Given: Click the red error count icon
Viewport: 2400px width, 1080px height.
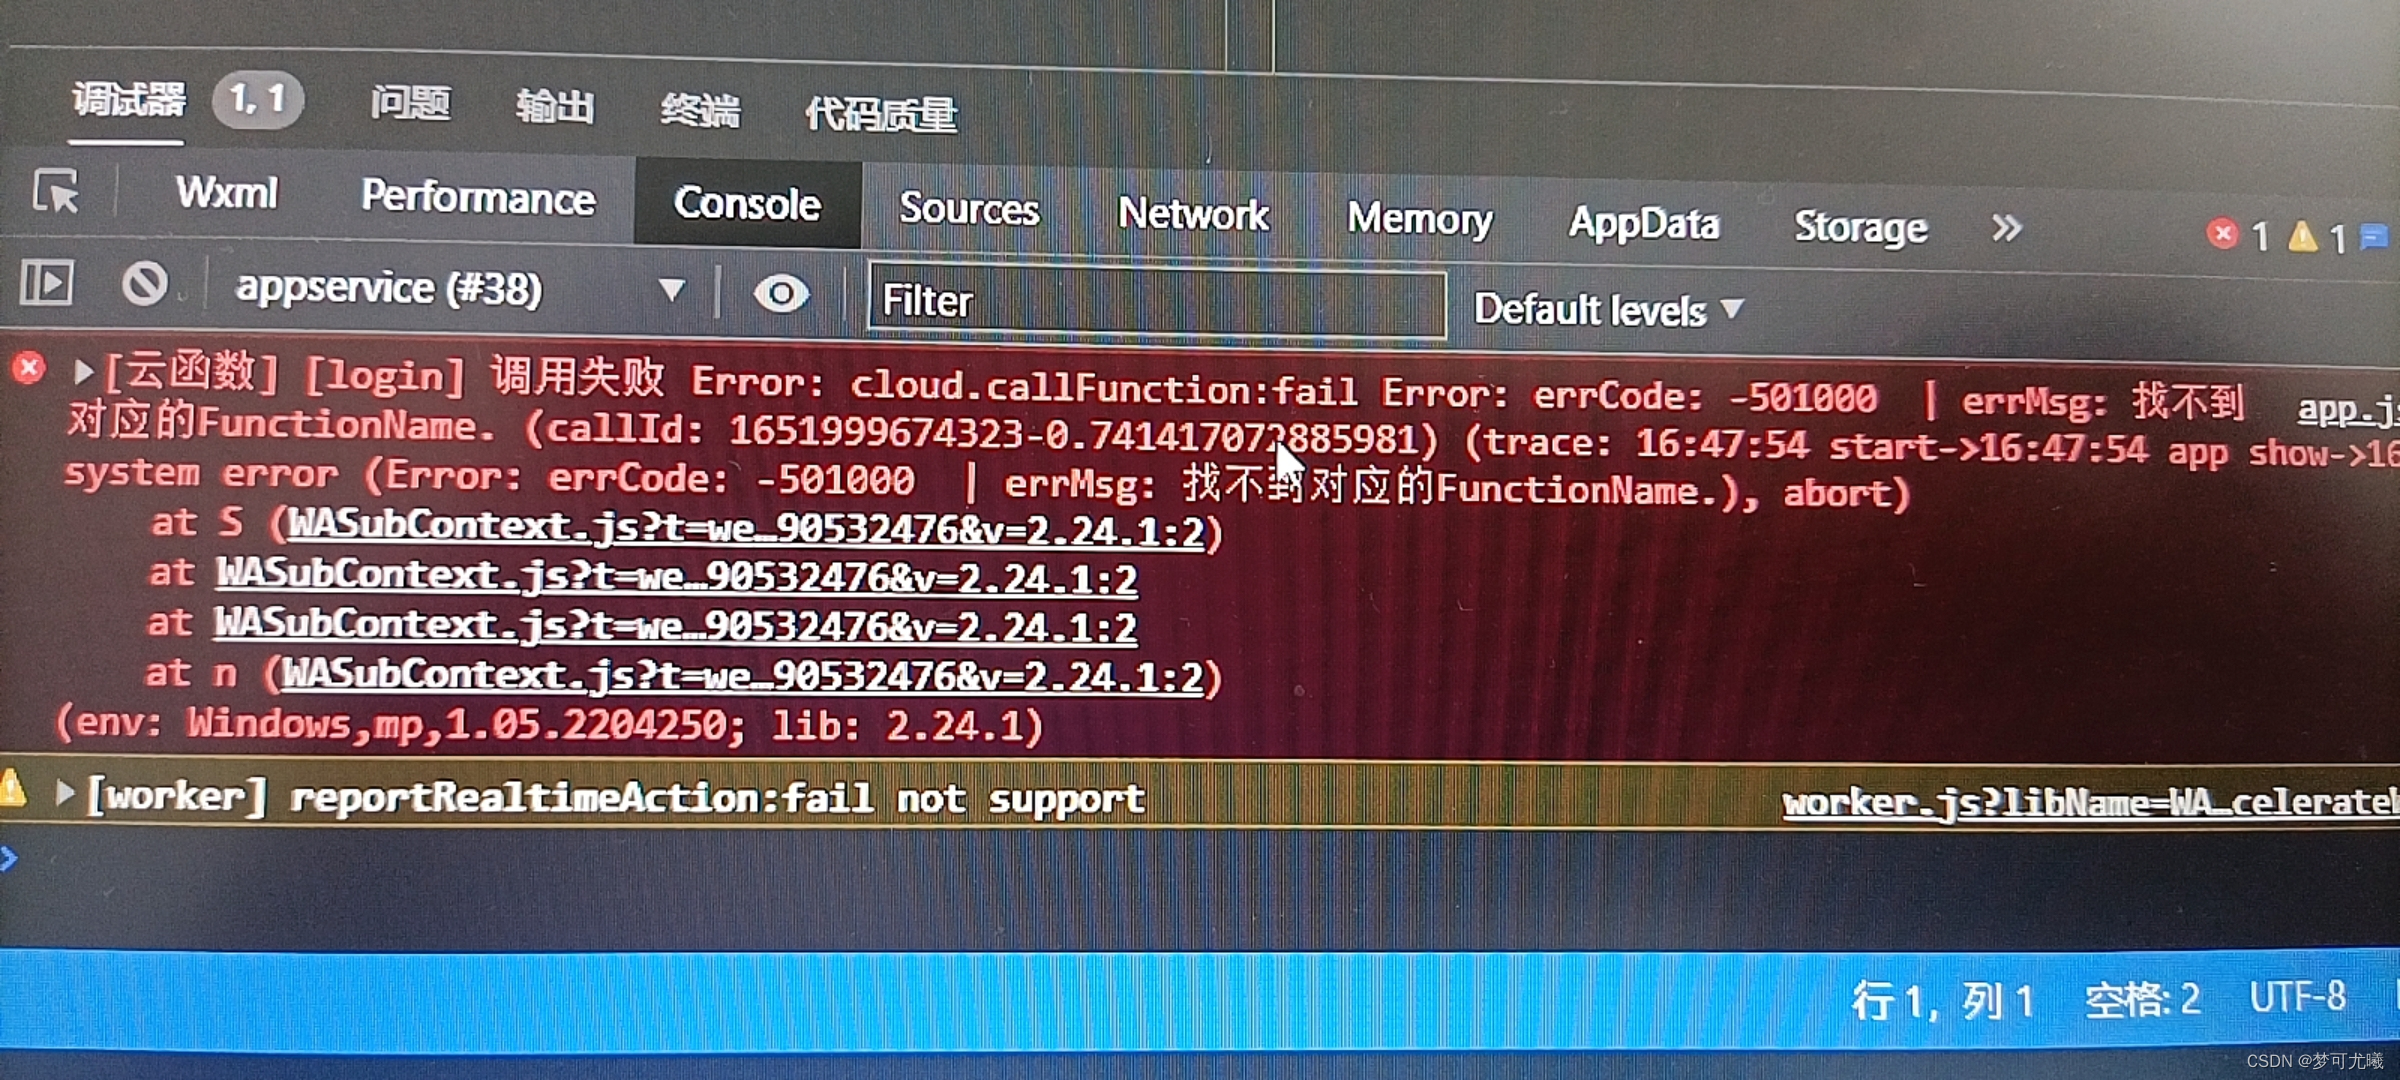Looking at the screenshot, I should point(2222,234).
